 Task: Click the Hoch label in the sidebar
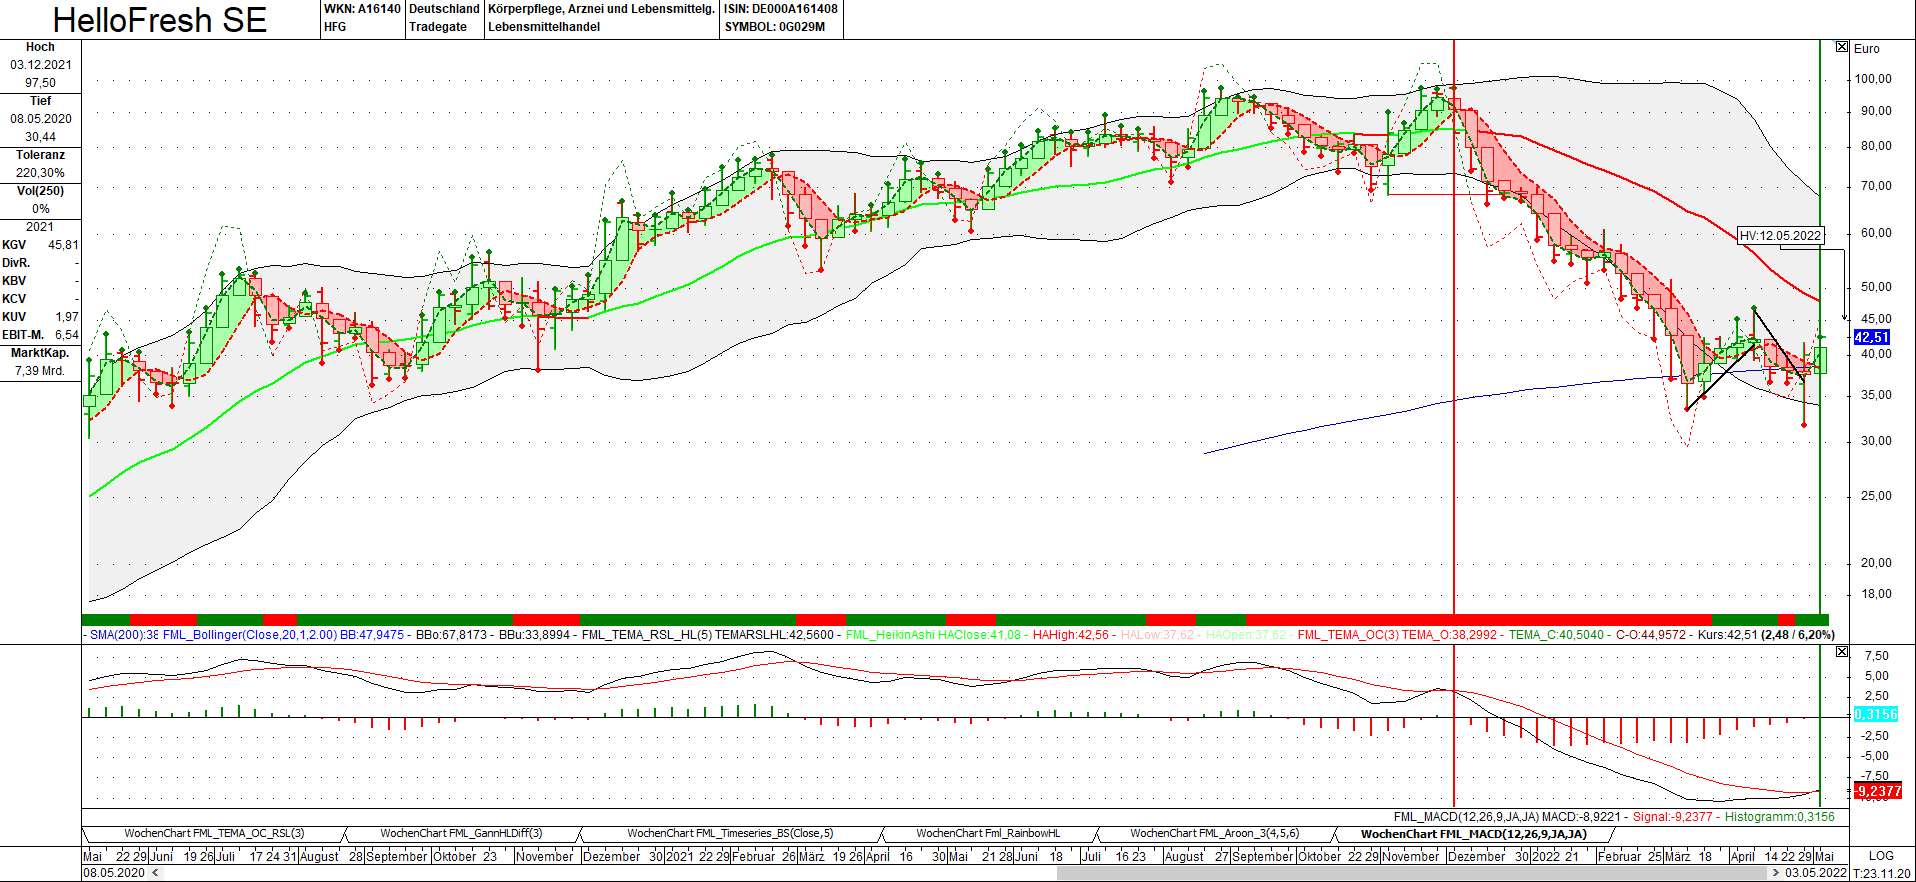click(x=40, y=47)
